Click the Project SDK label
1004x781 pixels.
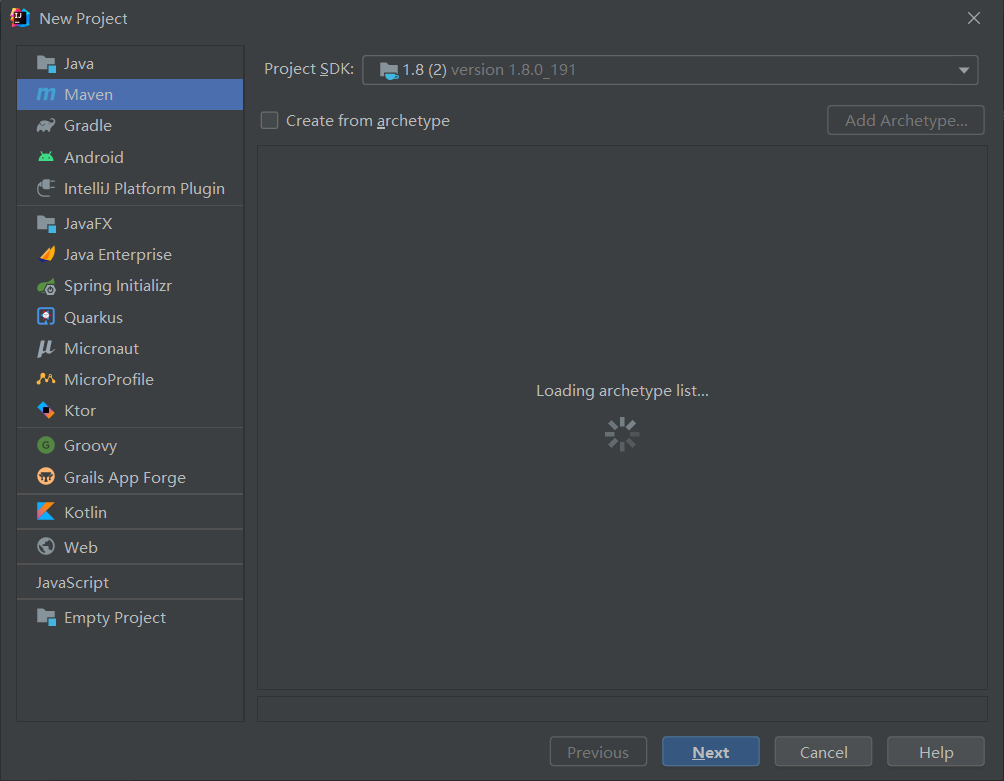click(309, 69)
